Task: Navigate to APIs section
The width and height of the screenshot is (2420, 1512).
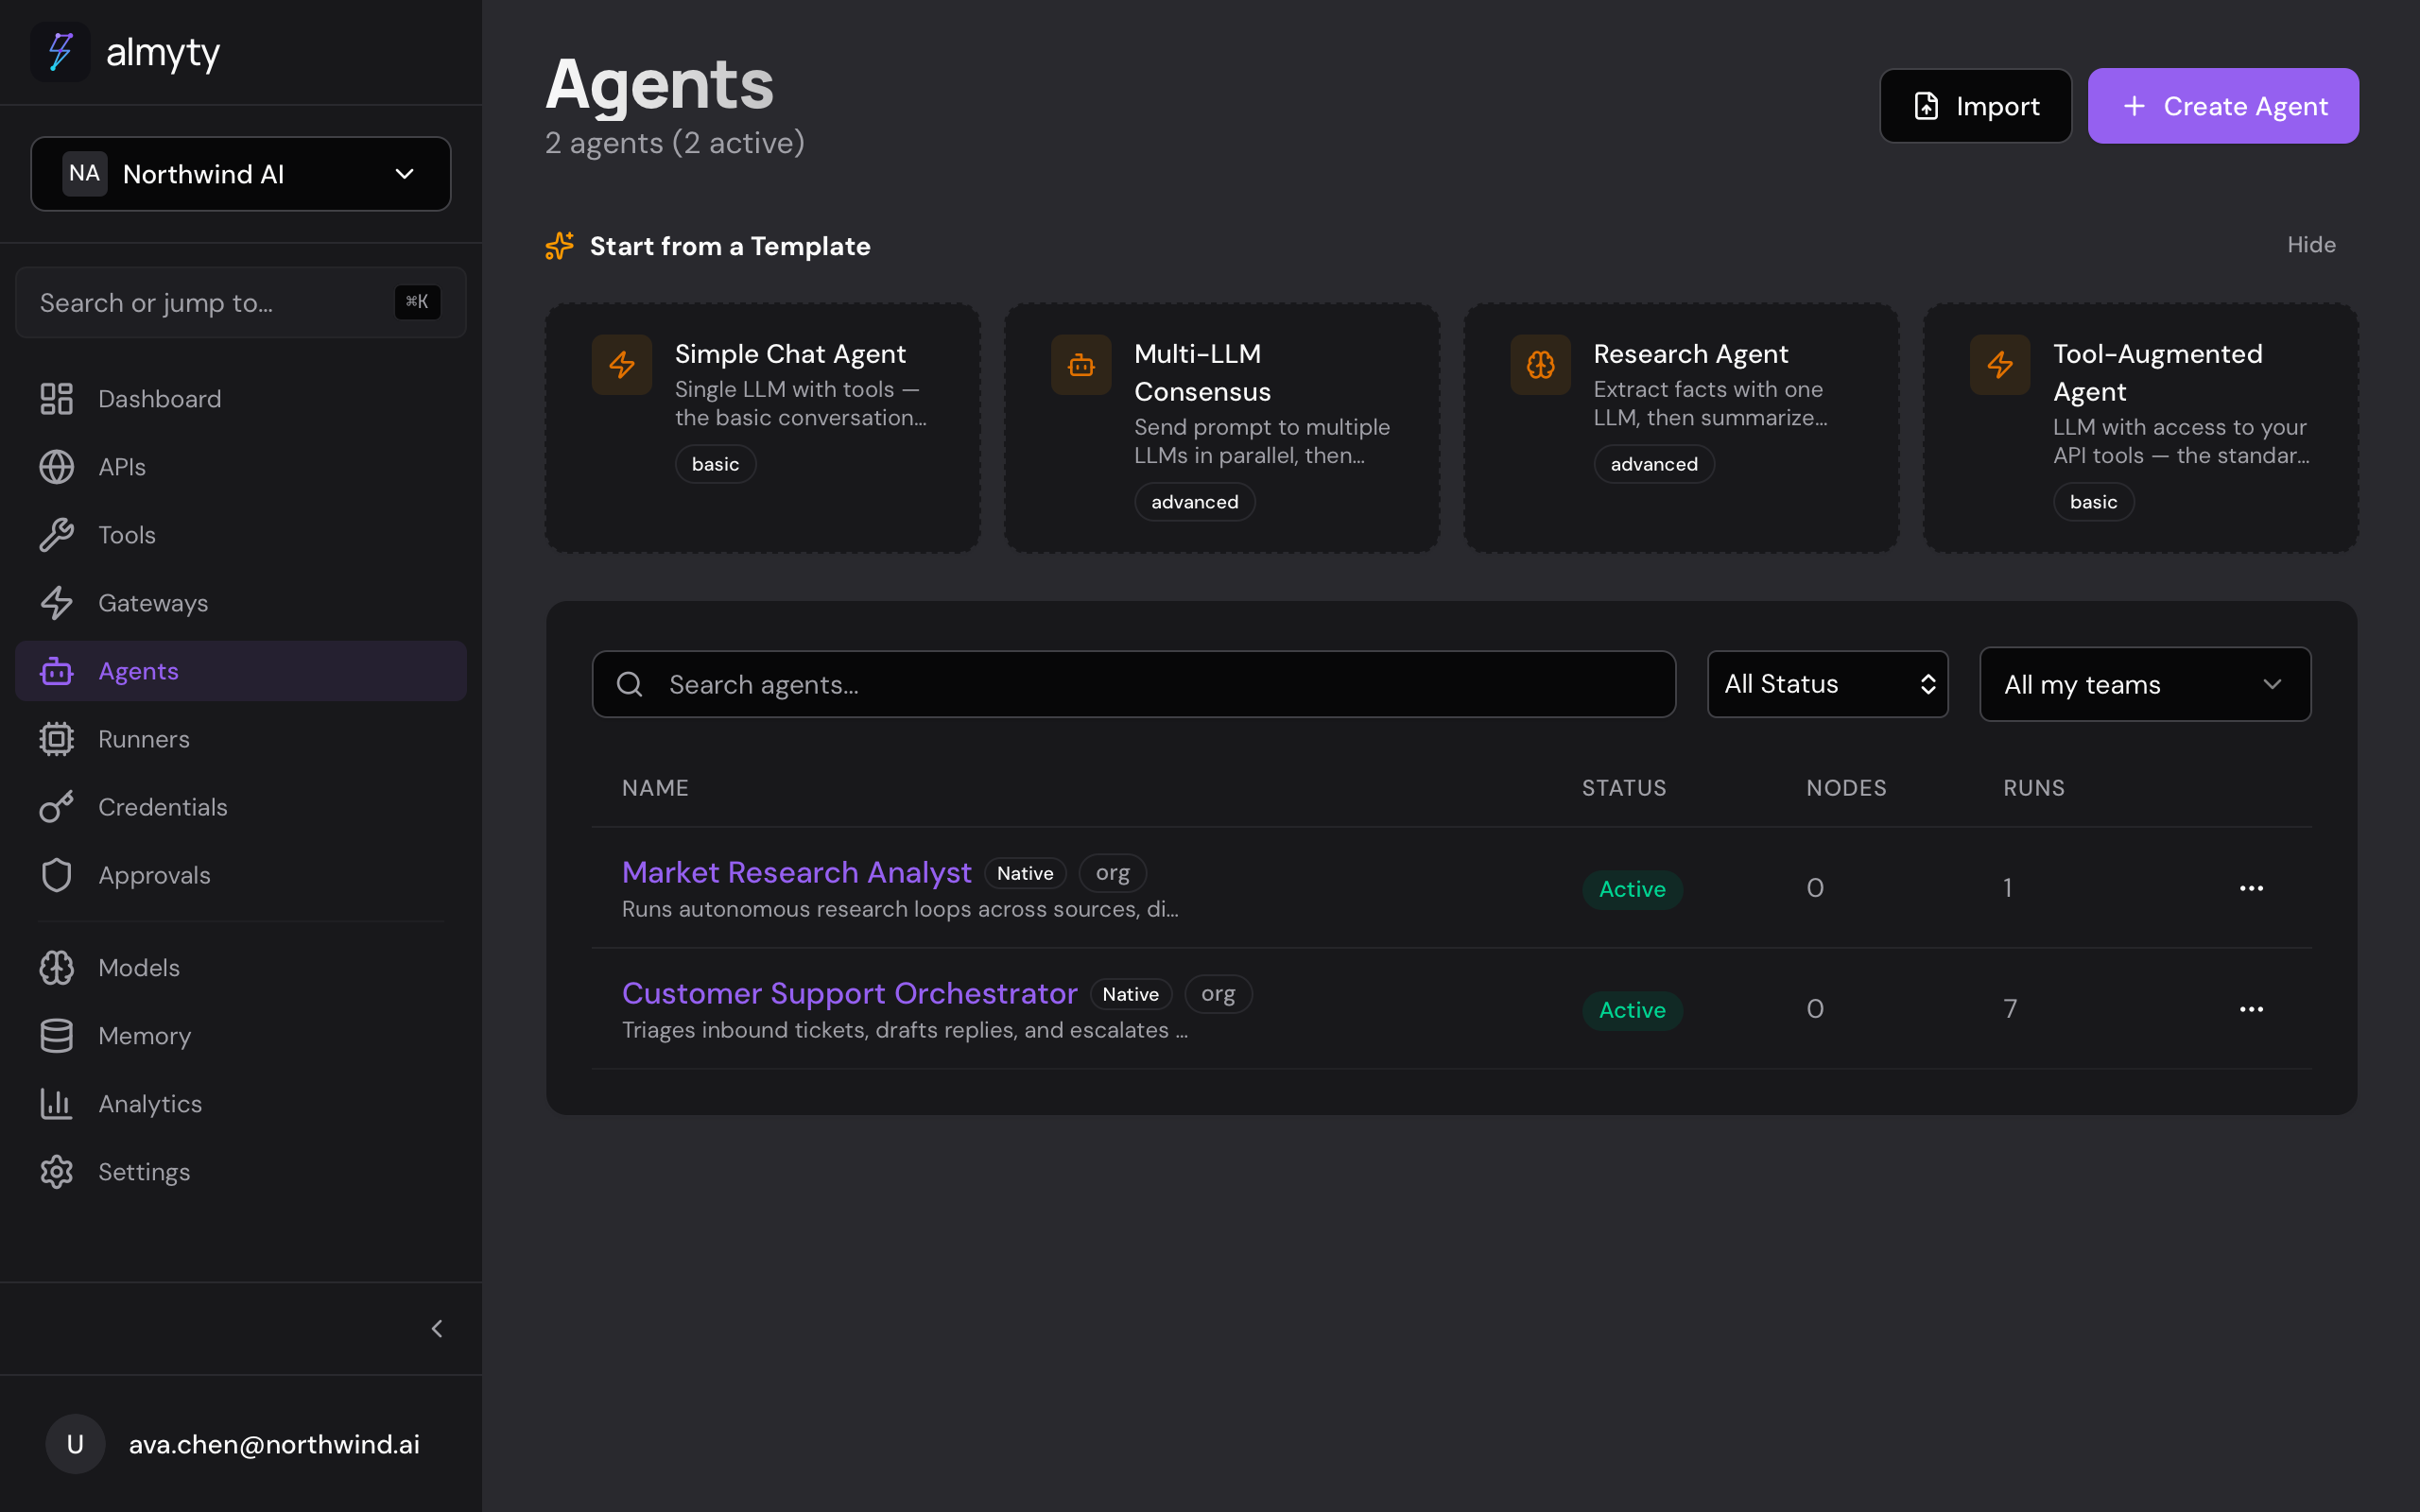Action: pyautogui.click(x=241, y=467)
